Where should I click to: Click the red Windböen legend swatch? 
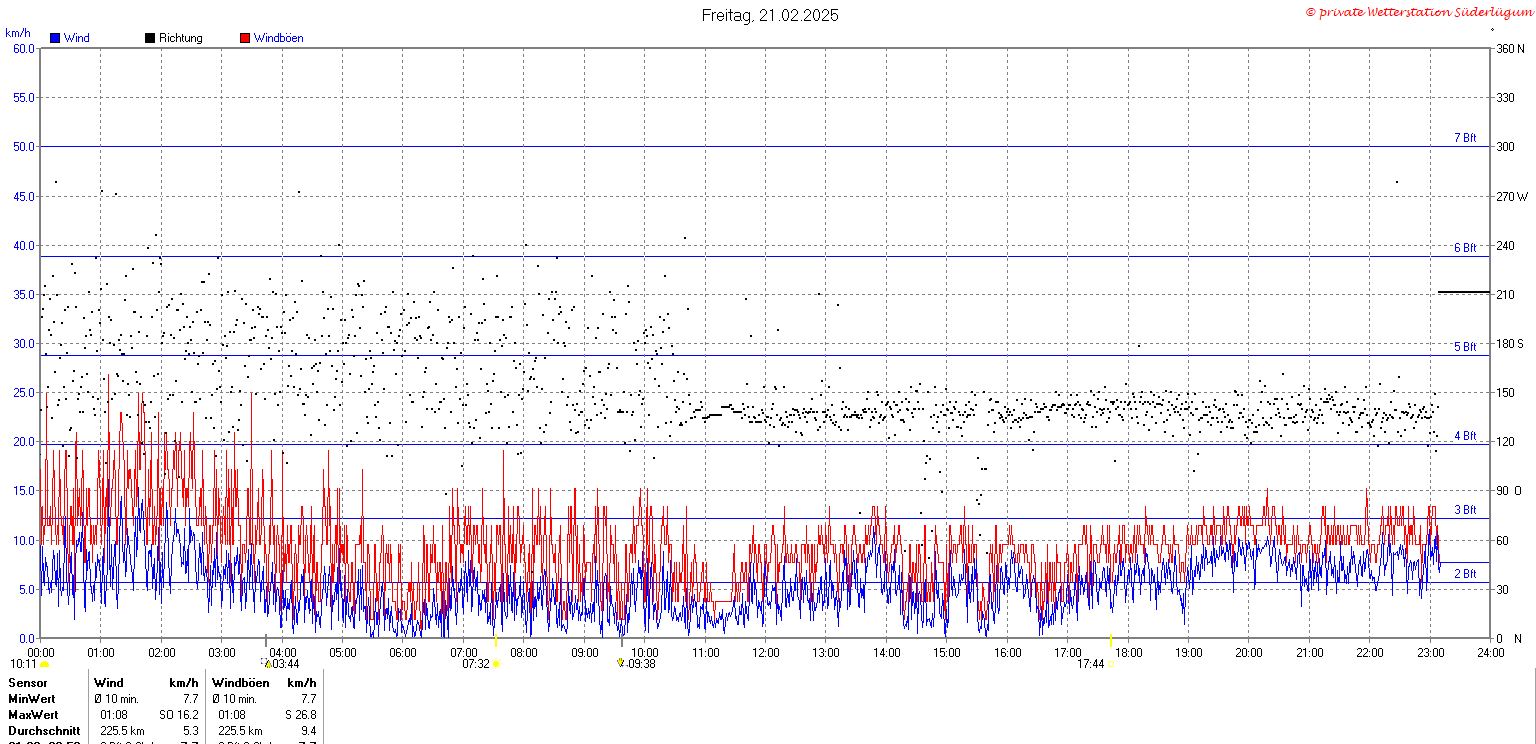(x=245, y=38)
